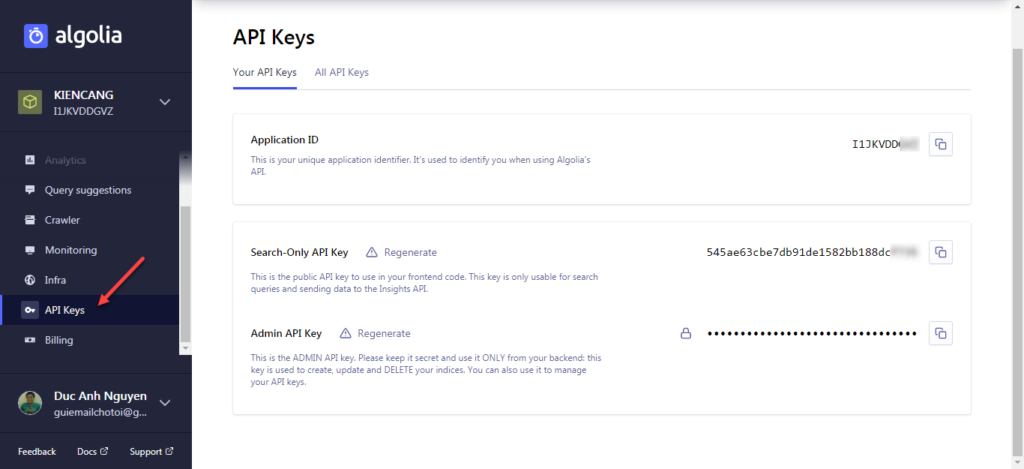Switch to the Your API Keys tab
This screenshot has height=469, width=1024.
(264, 73)
